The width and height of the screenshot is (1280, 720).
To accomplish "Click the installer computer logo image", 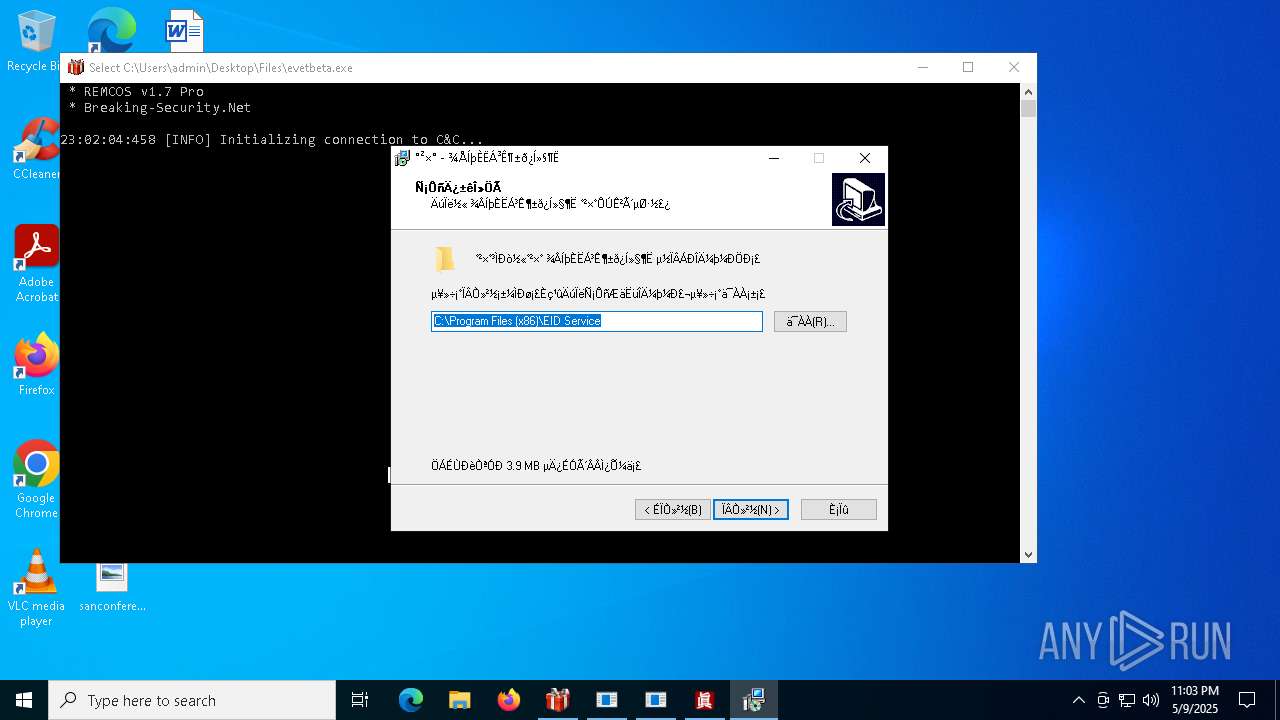I will pos(858,199).
